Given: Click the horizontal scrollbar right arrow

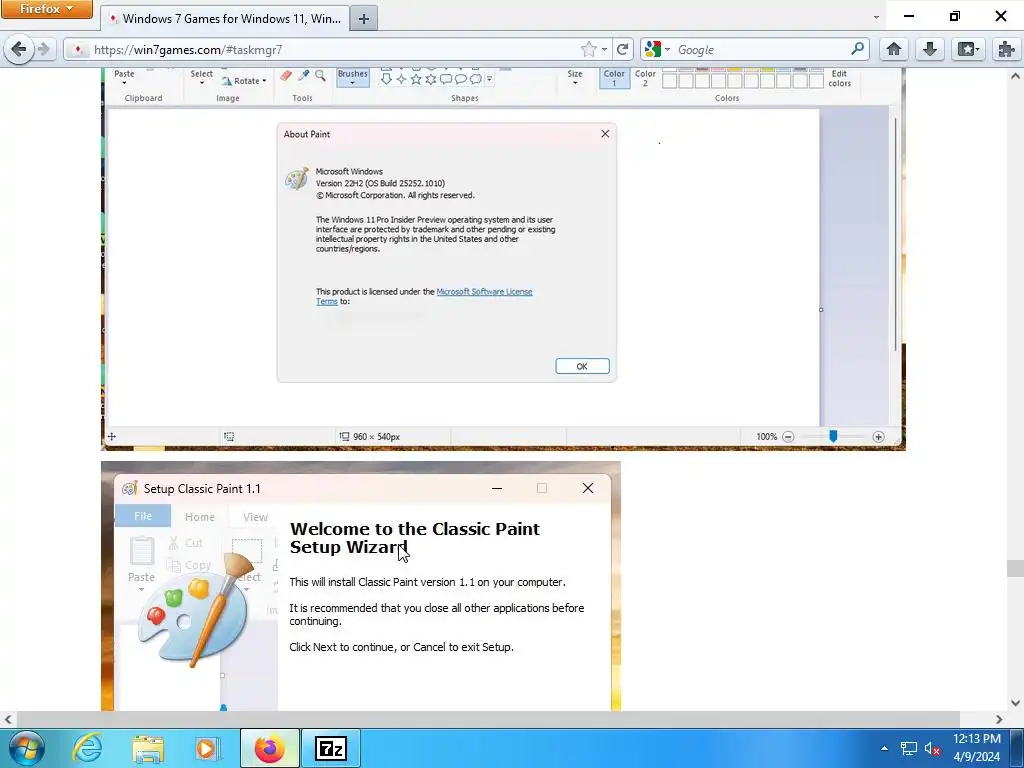Looking at the screenshot, I should tap(999, 719).
